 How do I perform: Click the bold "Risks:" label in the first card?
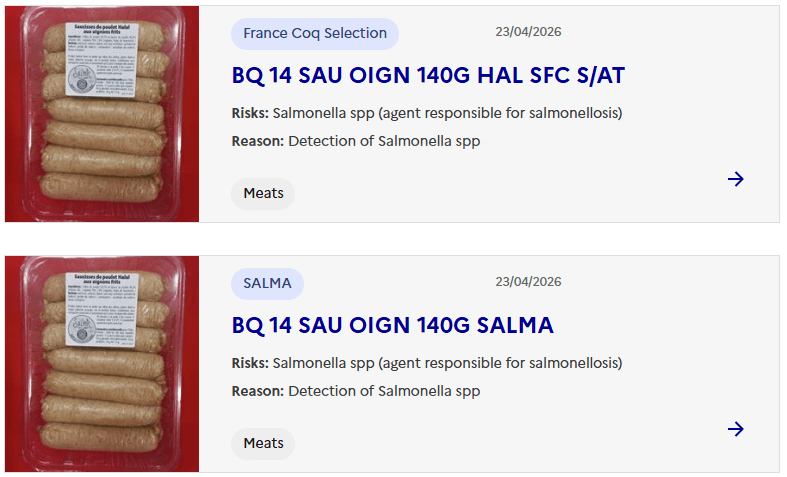pyautogui.click(x=250, y=113)
